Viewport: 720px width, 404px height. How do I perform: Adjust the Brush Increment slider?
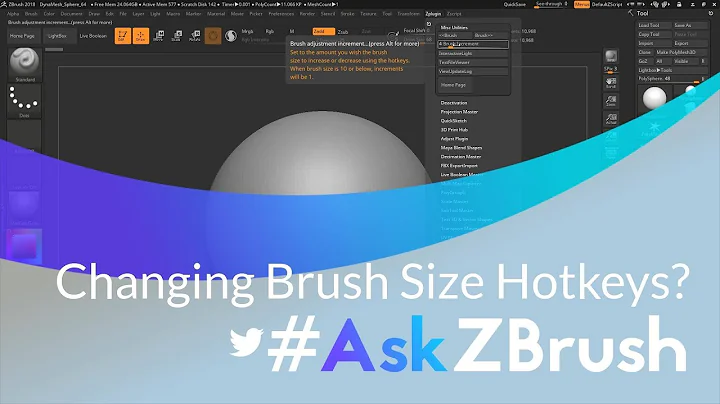[x=473, y=44]
